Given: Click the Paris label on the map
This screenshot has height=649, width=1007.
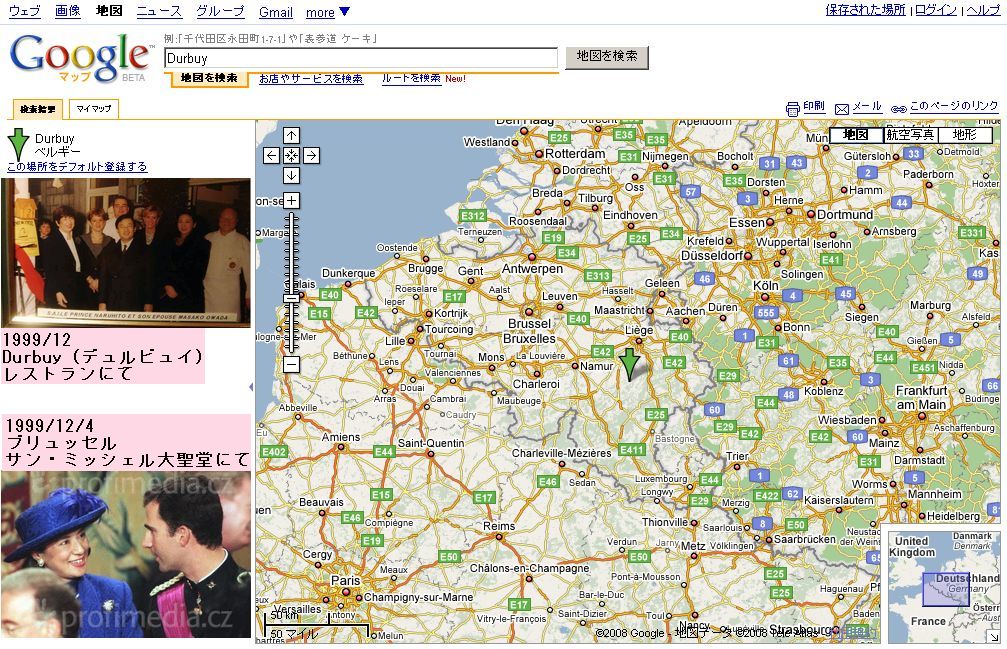Looking at the screenshot, I should click(346, 580).
